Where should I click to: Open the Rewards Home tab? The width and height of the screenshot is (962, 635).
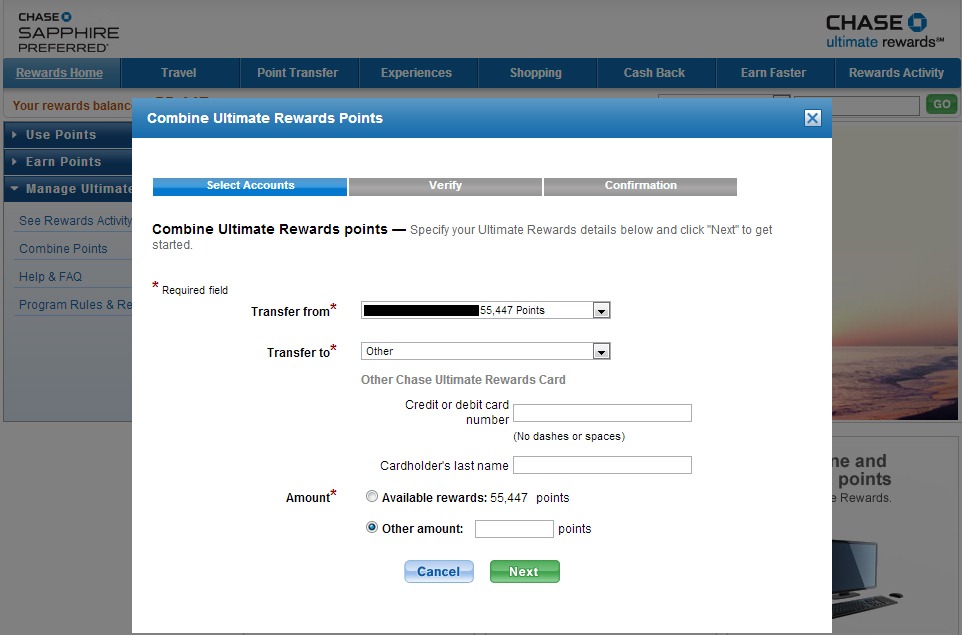[x=60, y=73]
